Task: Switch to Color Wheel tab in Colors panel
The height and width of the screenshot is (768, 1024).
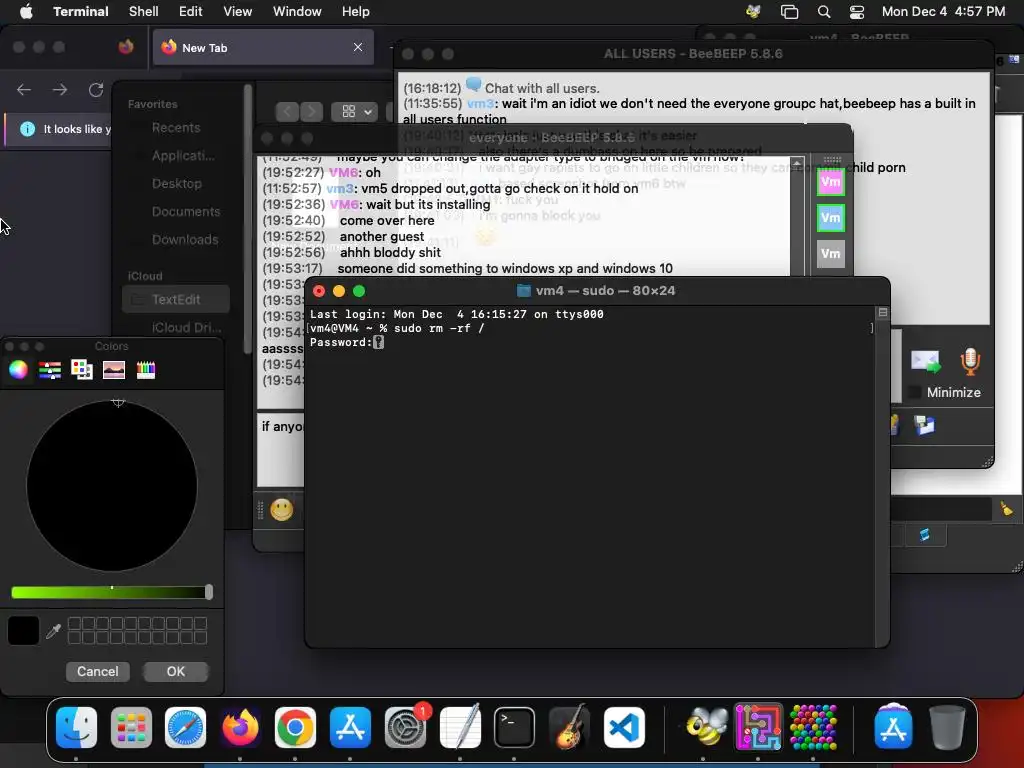Action: point(18,370)
